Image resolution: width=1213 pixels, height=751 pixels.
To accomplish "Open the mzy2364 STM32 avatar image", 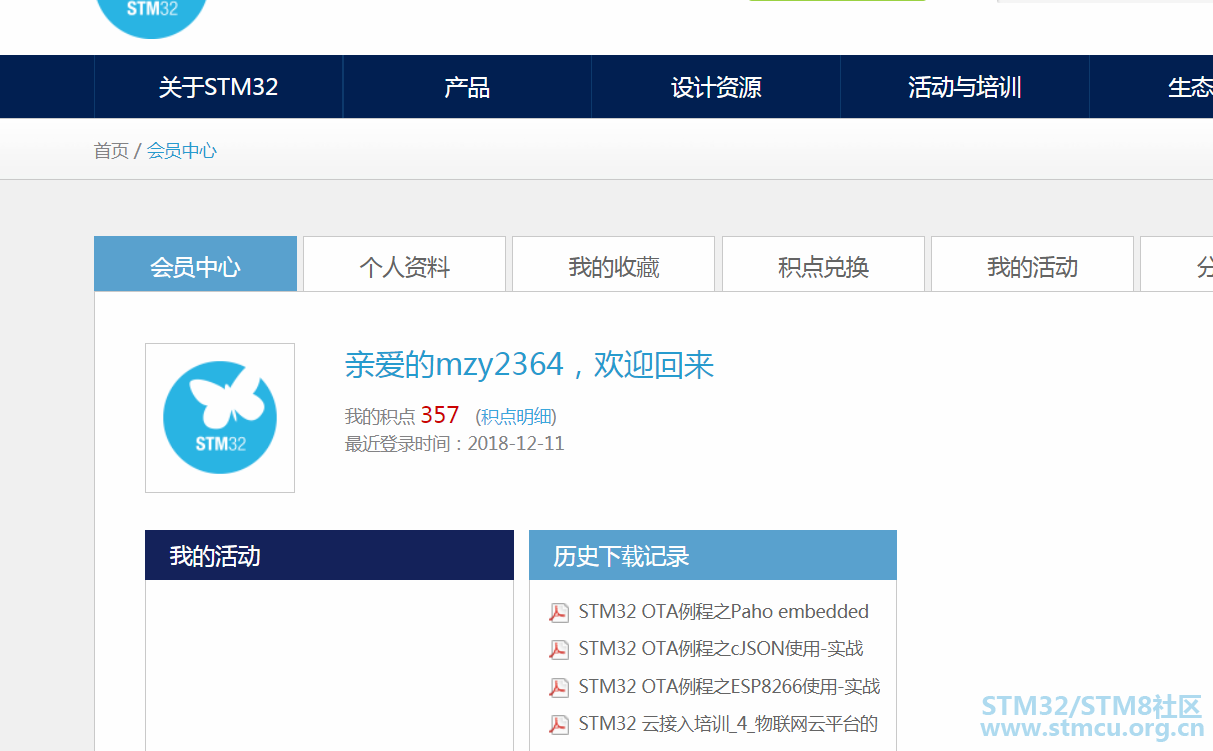I will (x=220, y=418).
